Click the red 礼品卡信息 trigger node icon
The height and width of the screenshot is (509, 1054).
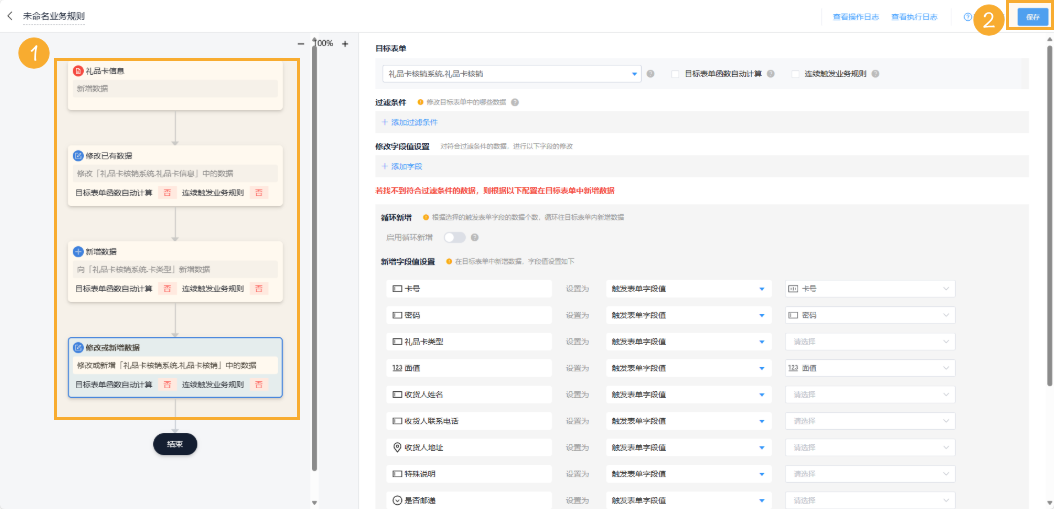(78, 71)
